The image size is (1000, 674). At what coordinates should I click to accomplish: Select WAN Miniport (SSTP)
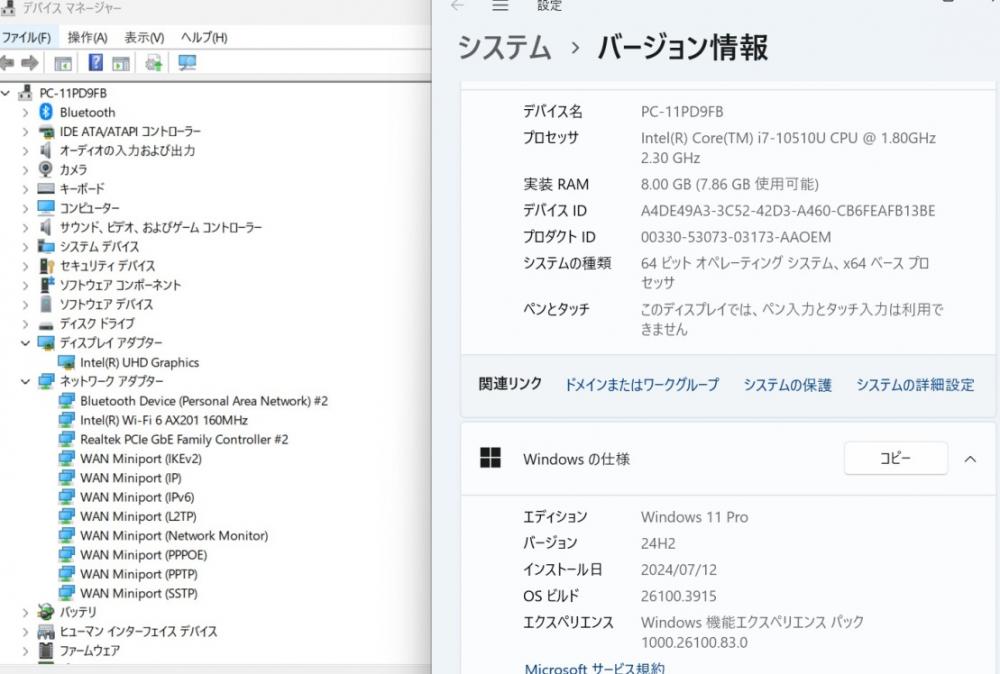click(x=138, y=592)
